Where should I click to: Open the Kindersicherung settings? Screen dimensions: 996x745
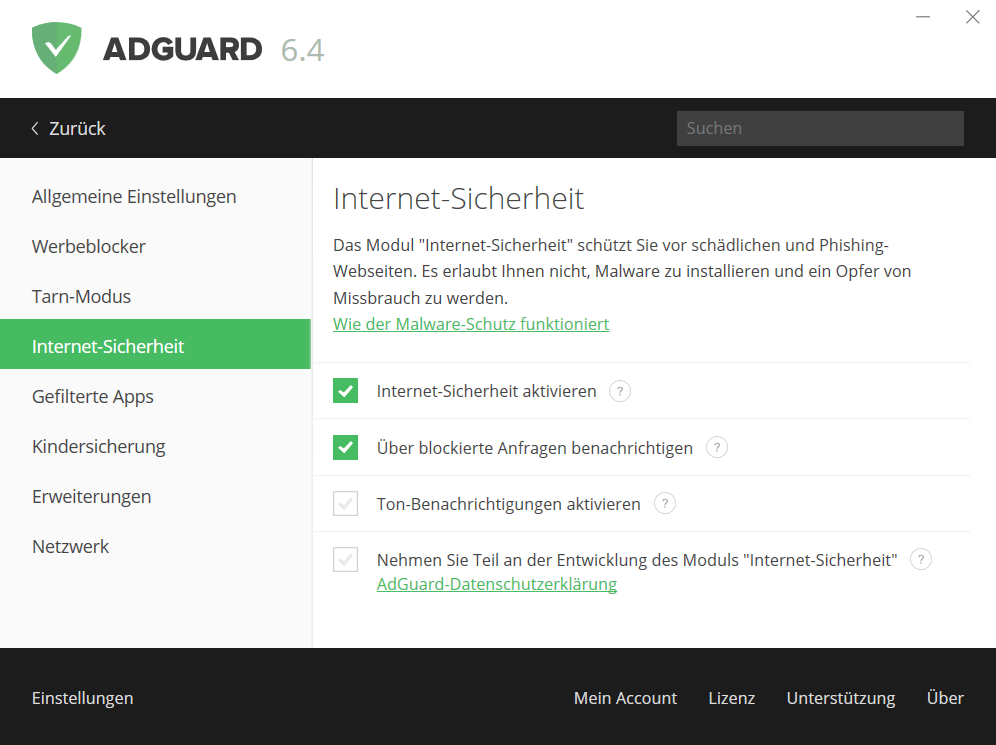(x=98, y=446)
